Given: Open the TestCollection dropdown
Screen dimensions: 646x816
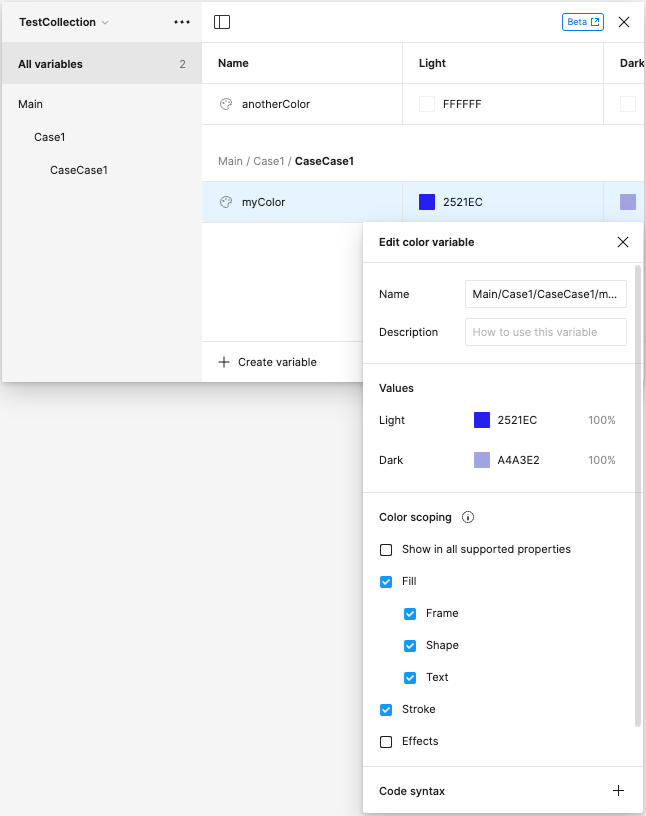Looking at the screenshot, I should pos(64,22).
